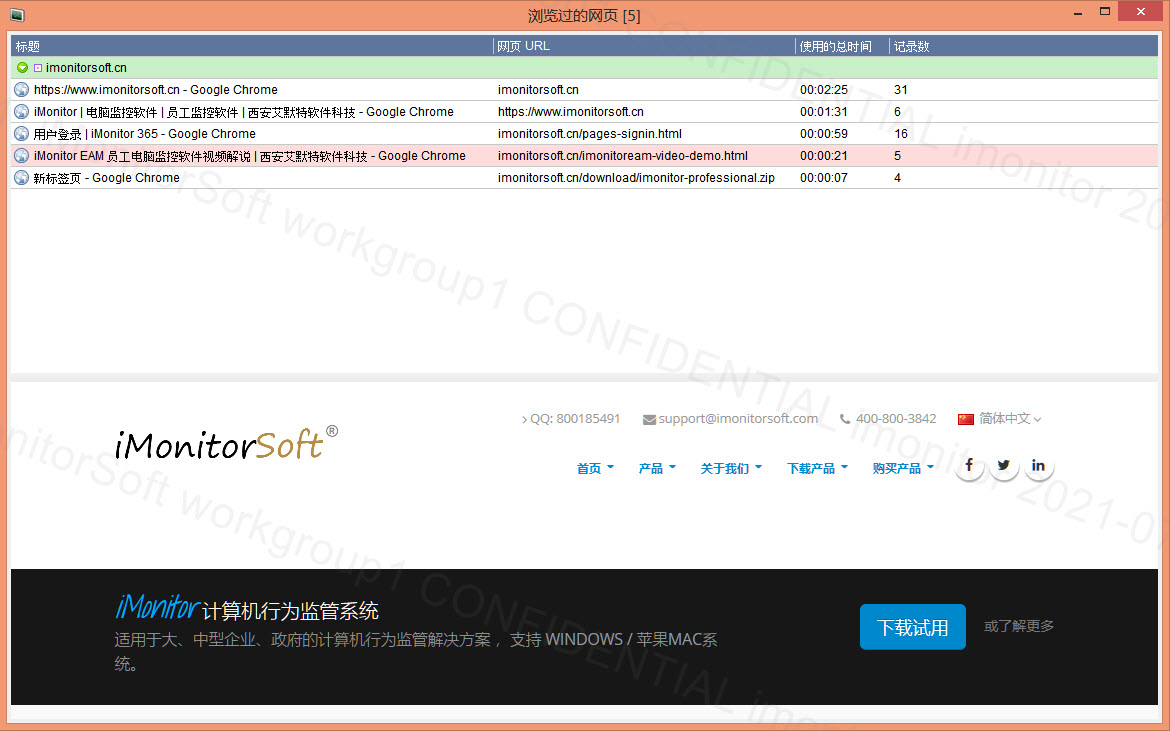Click URL cell https://www.imonitorsoft.cn
The height and width of the screenshot is (731, 1170).
(571, 112)
